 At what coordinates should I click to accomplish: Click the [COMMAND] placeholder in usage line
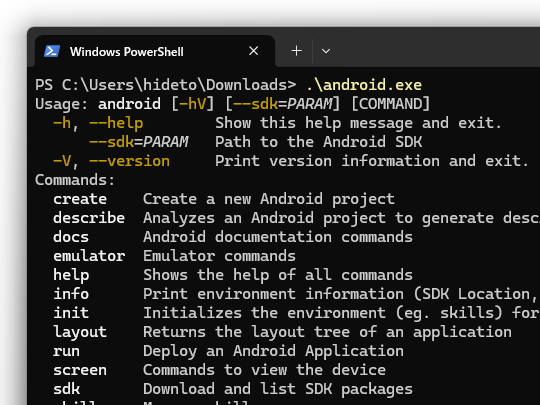pyautogui.click(x=391, y=104)
